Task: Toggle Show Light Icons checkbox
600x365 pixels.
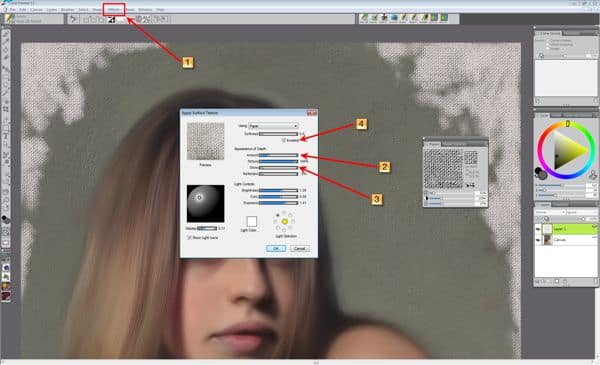Action: click(x=189, y=238)
